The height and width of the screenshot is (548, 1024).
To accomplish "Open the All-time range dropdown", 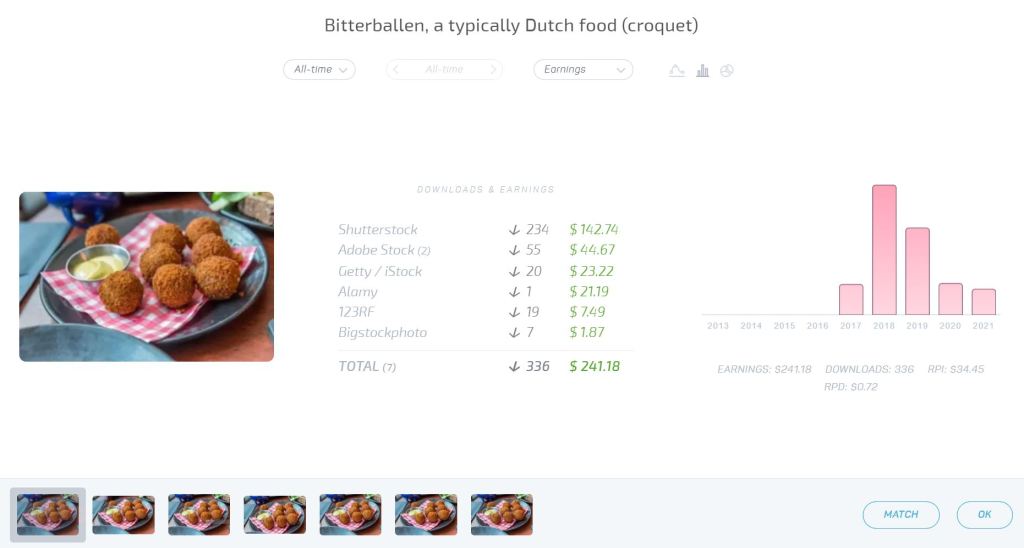I will coord(319,70).
